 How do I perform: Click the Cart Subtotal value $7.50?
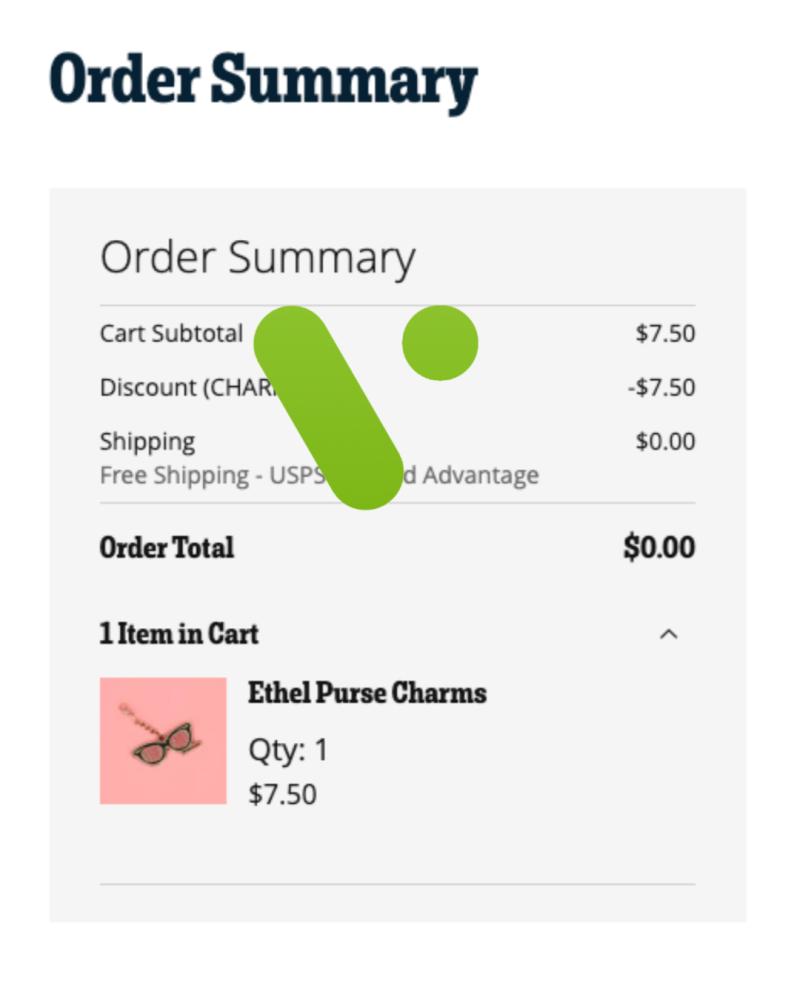pyautogui.click(x=665, y=334)
